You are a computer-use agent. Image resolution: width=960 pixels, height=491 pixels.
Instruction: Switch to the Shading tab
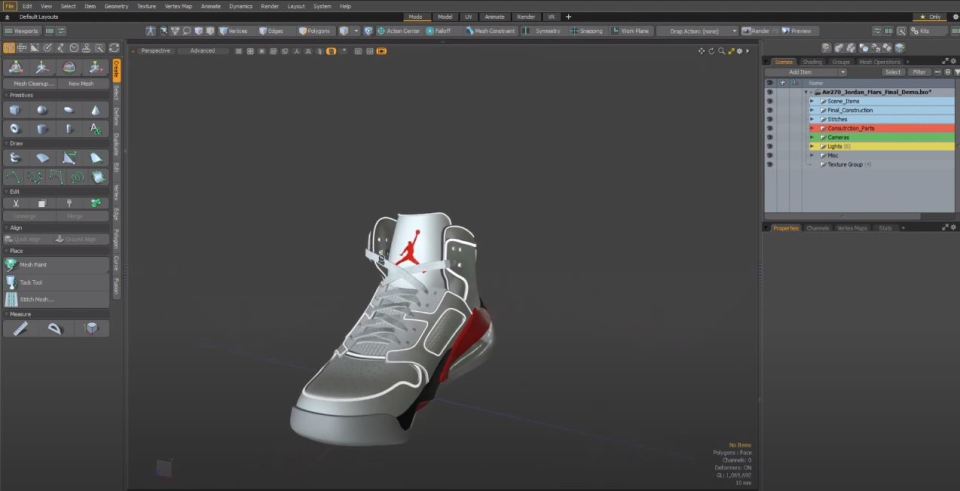(812, 62)
